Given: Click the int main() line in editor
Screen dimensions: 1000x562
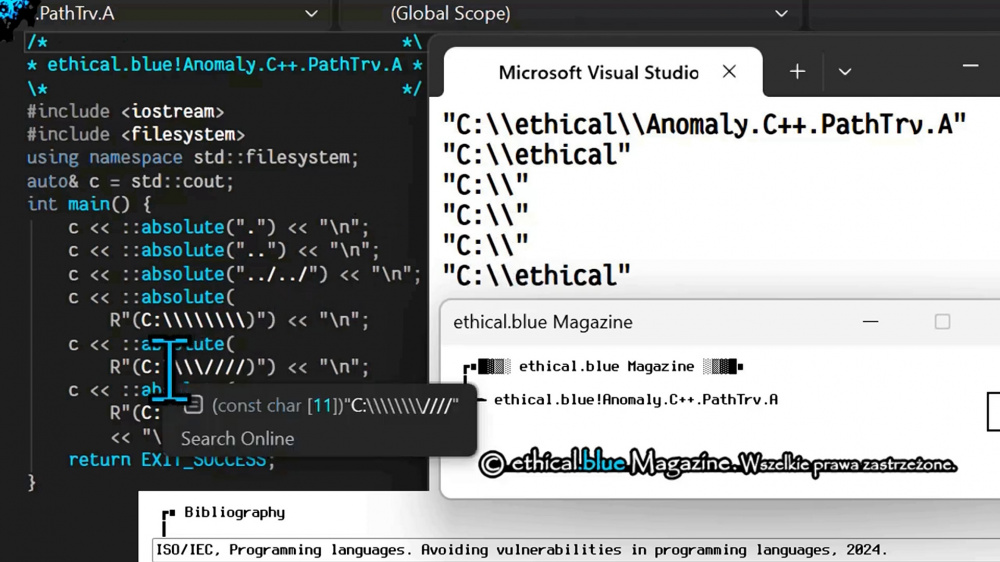Looking at the screenshot, I should [x=89, y=204].
